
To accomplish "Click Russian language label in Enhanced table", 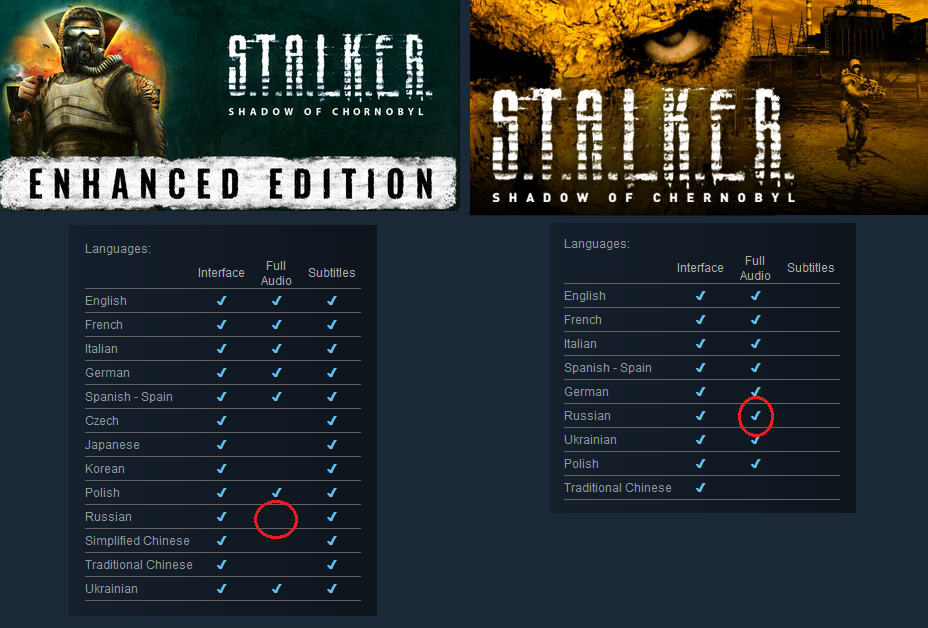I will (108, 517).
